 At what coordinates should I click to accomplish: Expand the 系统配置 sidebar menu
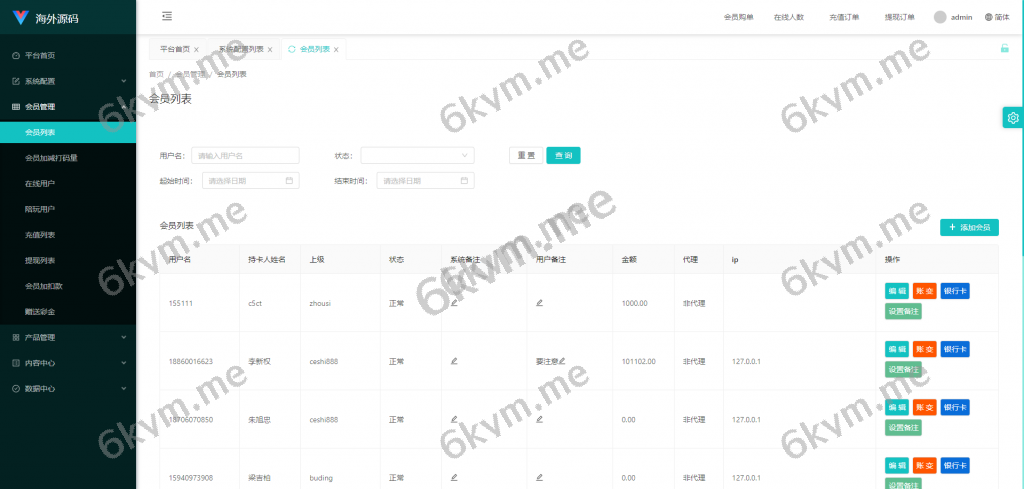pyautogui.click(x=68, y=81)
